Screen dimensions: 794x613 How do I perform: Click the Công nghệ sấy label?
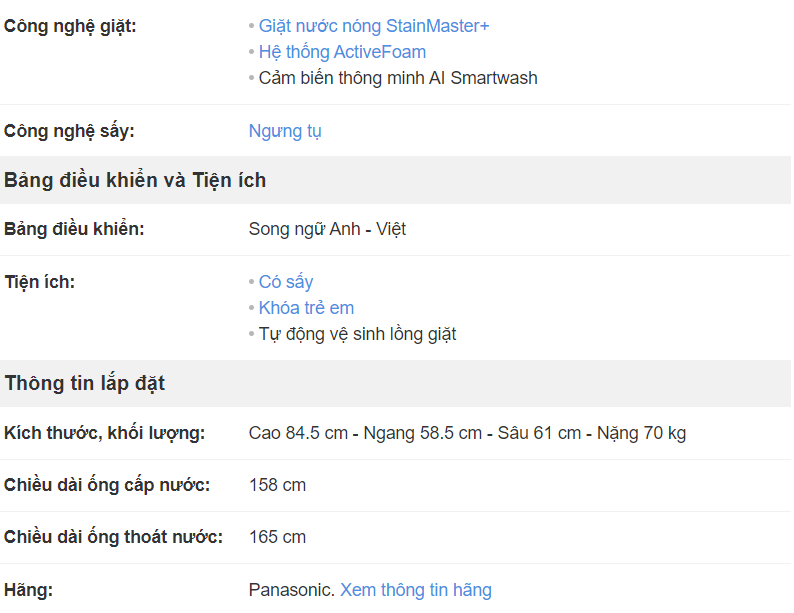69,131
